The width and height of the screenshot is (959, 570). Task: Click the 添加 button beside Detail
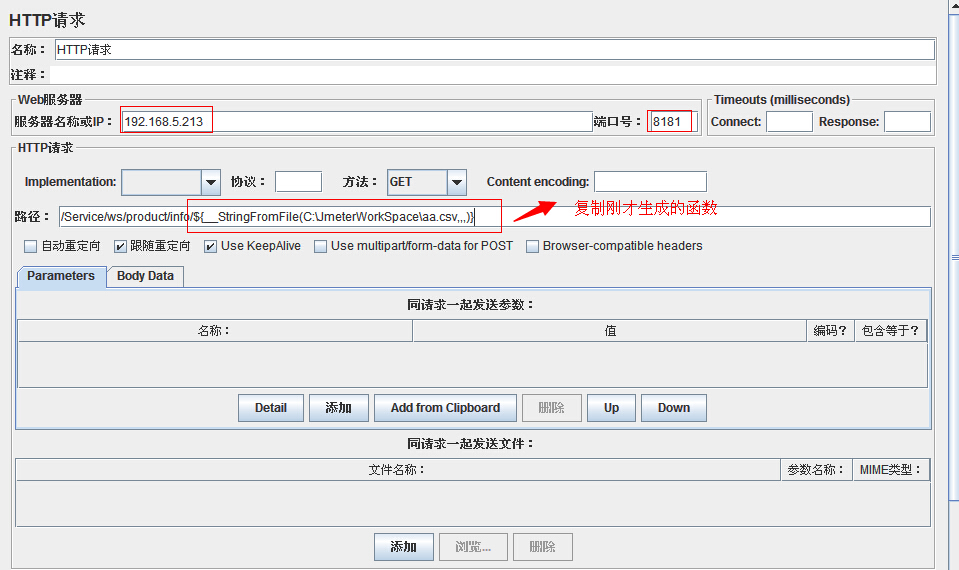[338, 408]
